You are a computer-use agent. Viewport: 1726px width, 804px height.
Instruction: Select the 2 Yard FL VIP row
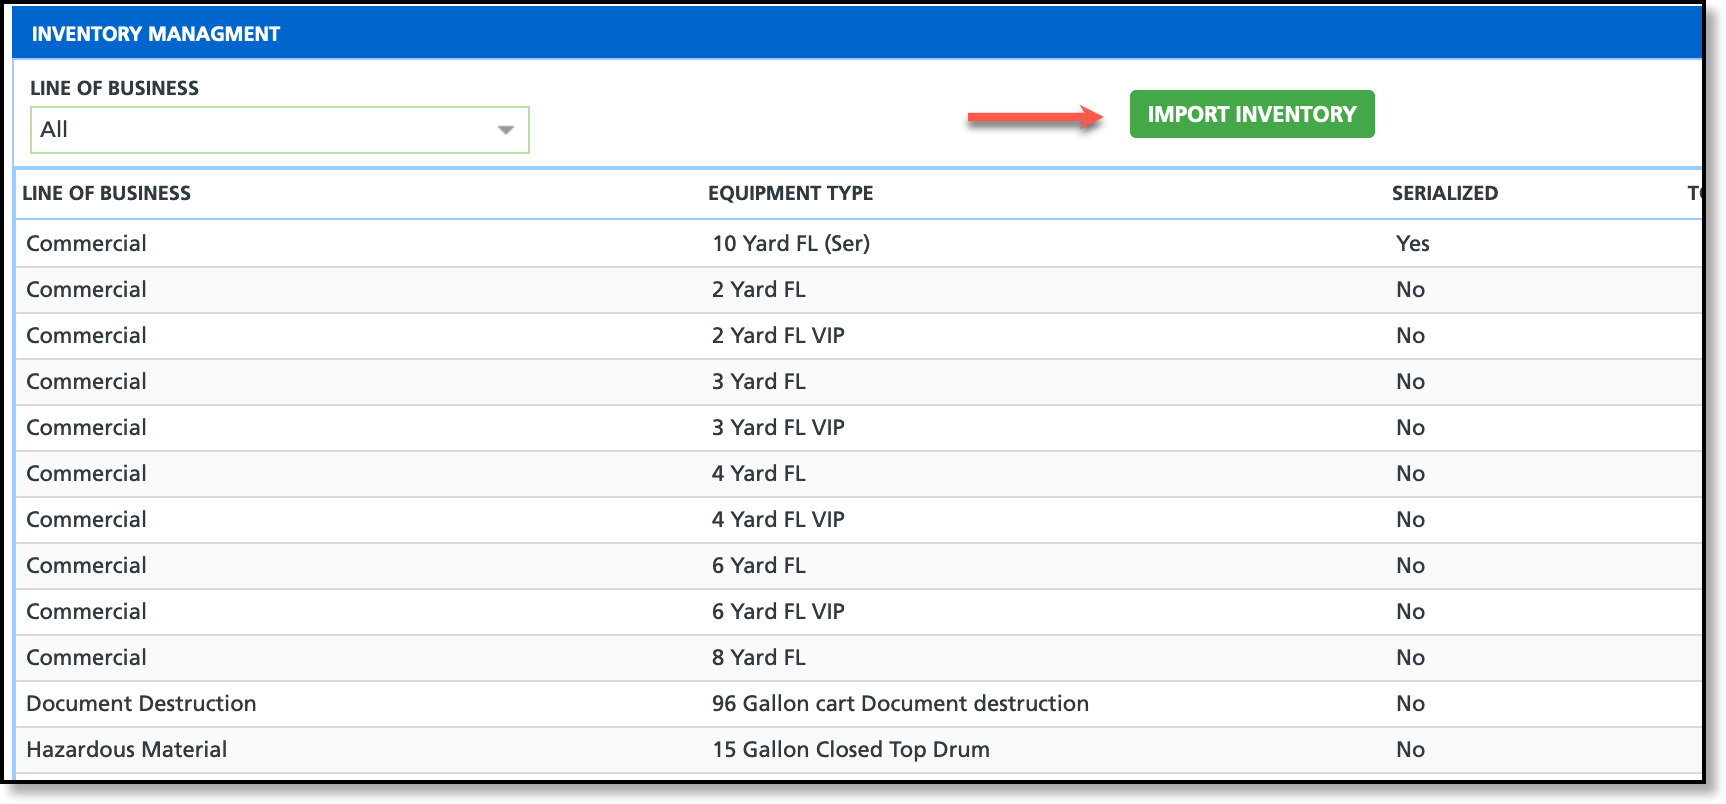click(859, 335)
